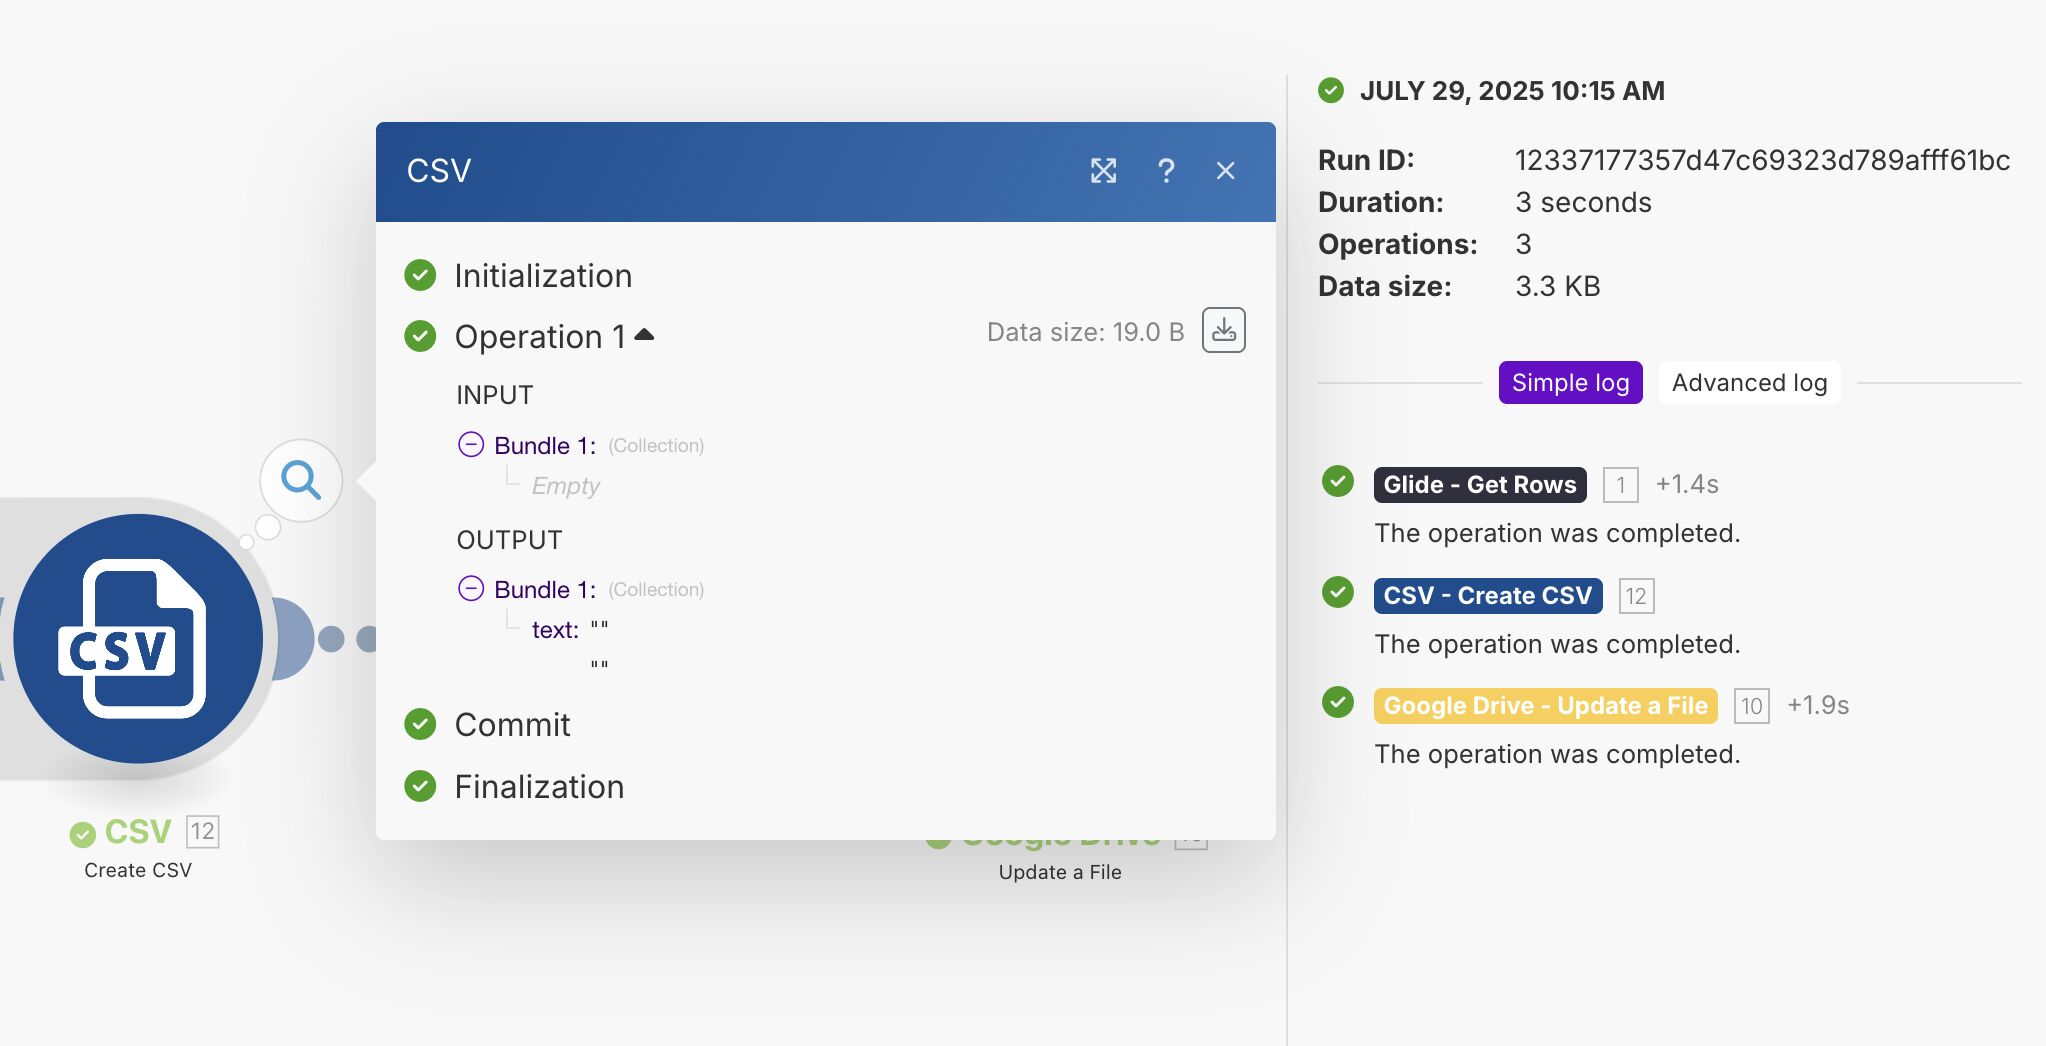The width and height of the screenshot is (2046, 1046).
Task: Click the 12 badge under the CSV module
Action: [x=203, y=831]
